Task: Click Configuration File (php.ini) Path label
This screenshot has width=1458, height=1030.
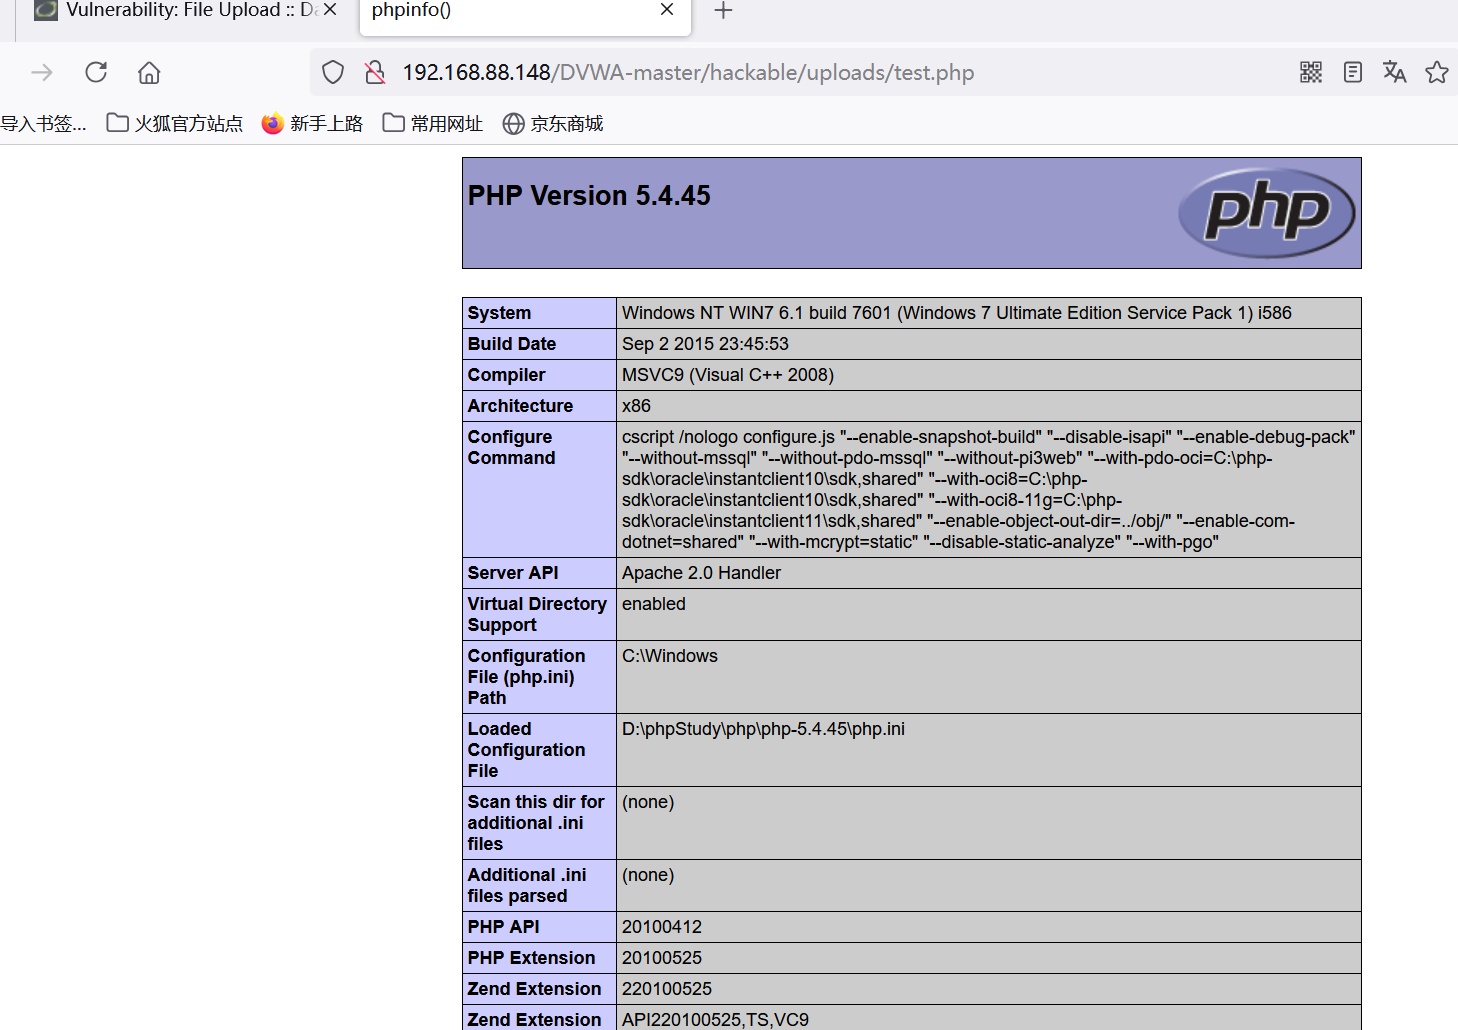Action: click(x=526, y=677)
